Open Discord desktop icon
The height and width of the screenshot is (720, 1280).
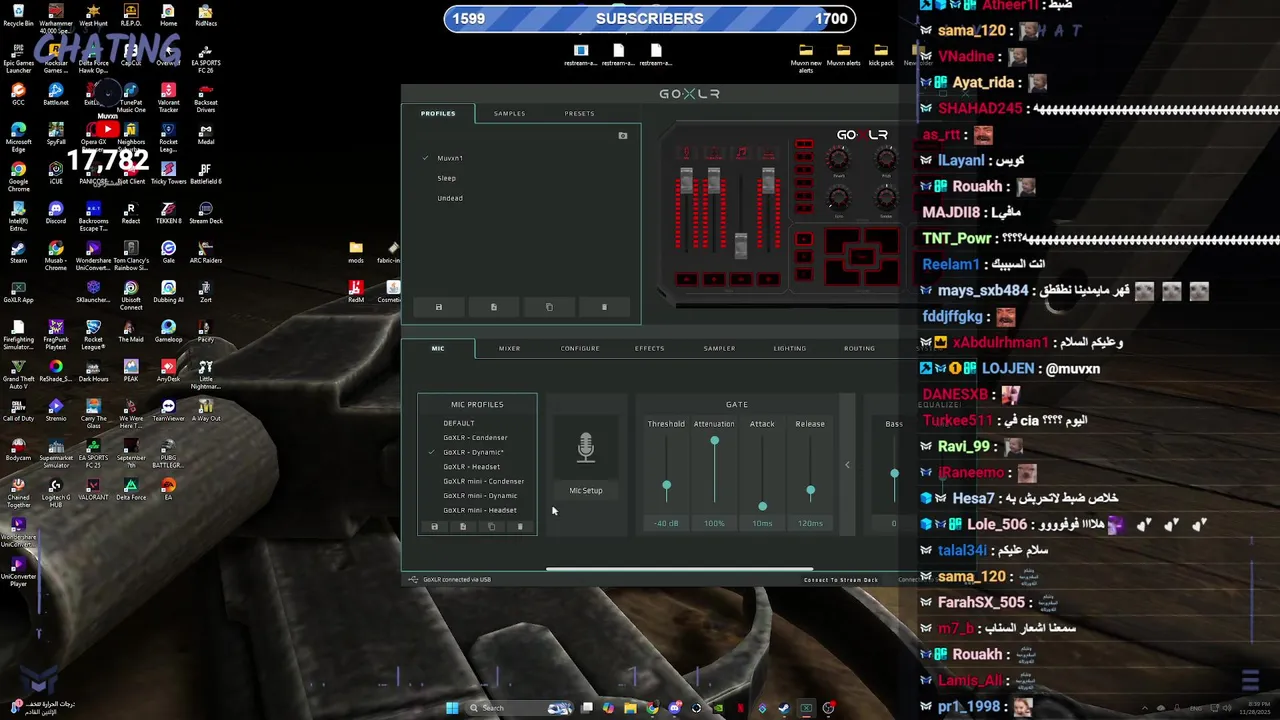pos(56,213)
